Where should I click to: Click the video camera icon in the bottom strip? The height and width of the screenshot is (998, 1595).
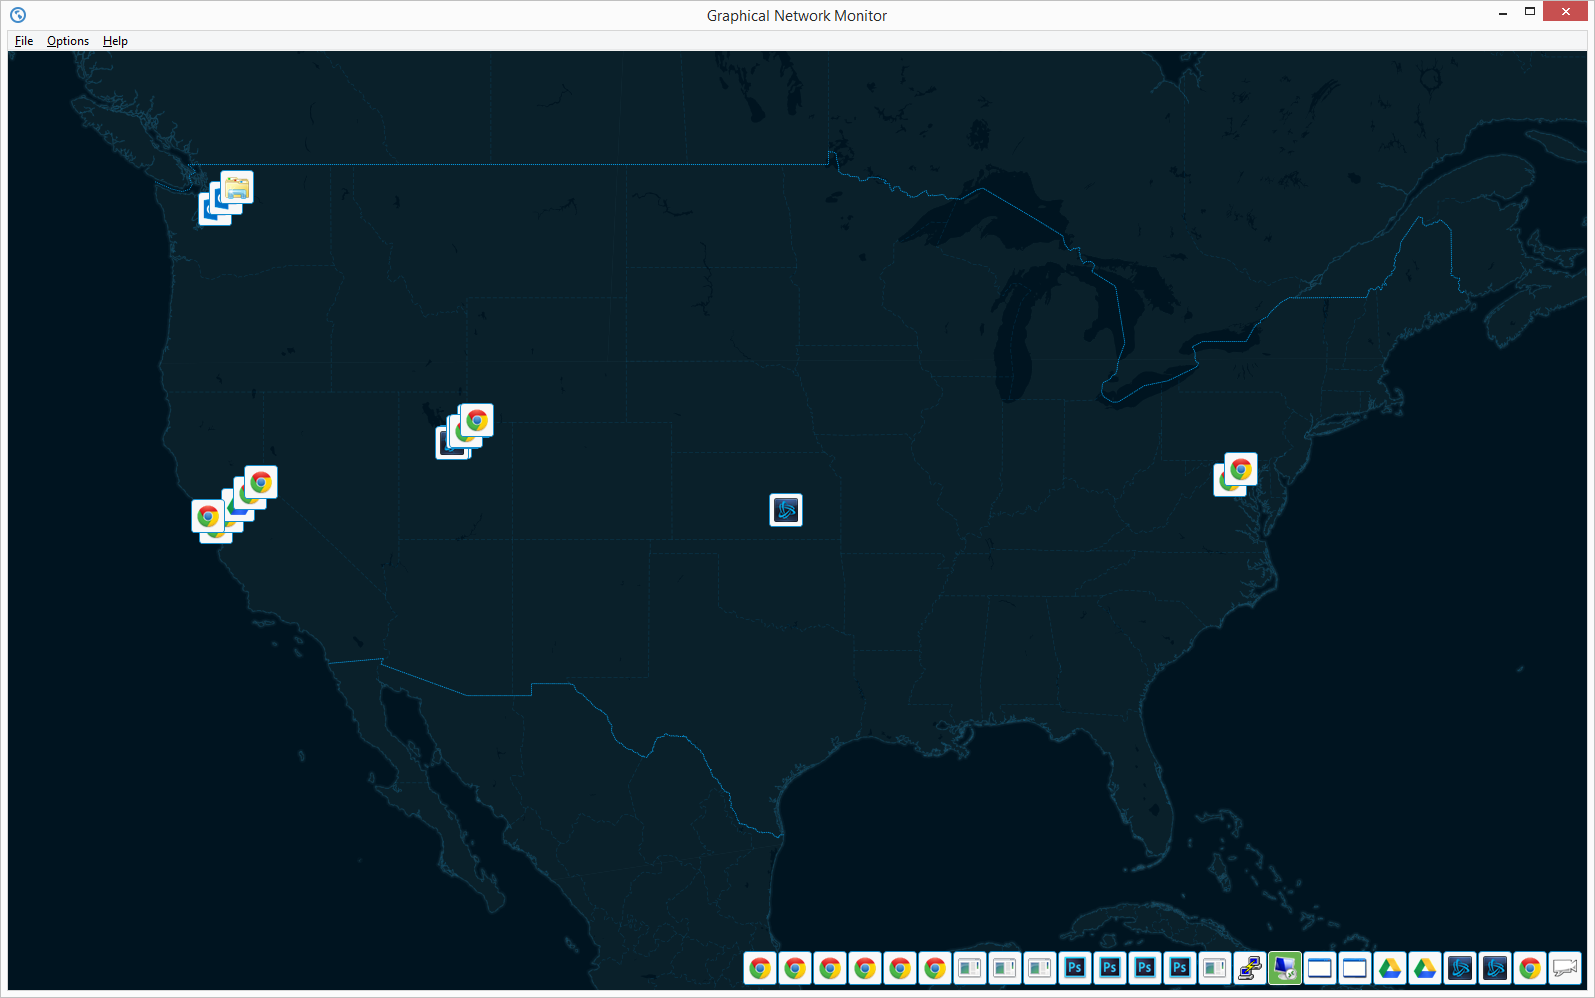pos(1565,968)
